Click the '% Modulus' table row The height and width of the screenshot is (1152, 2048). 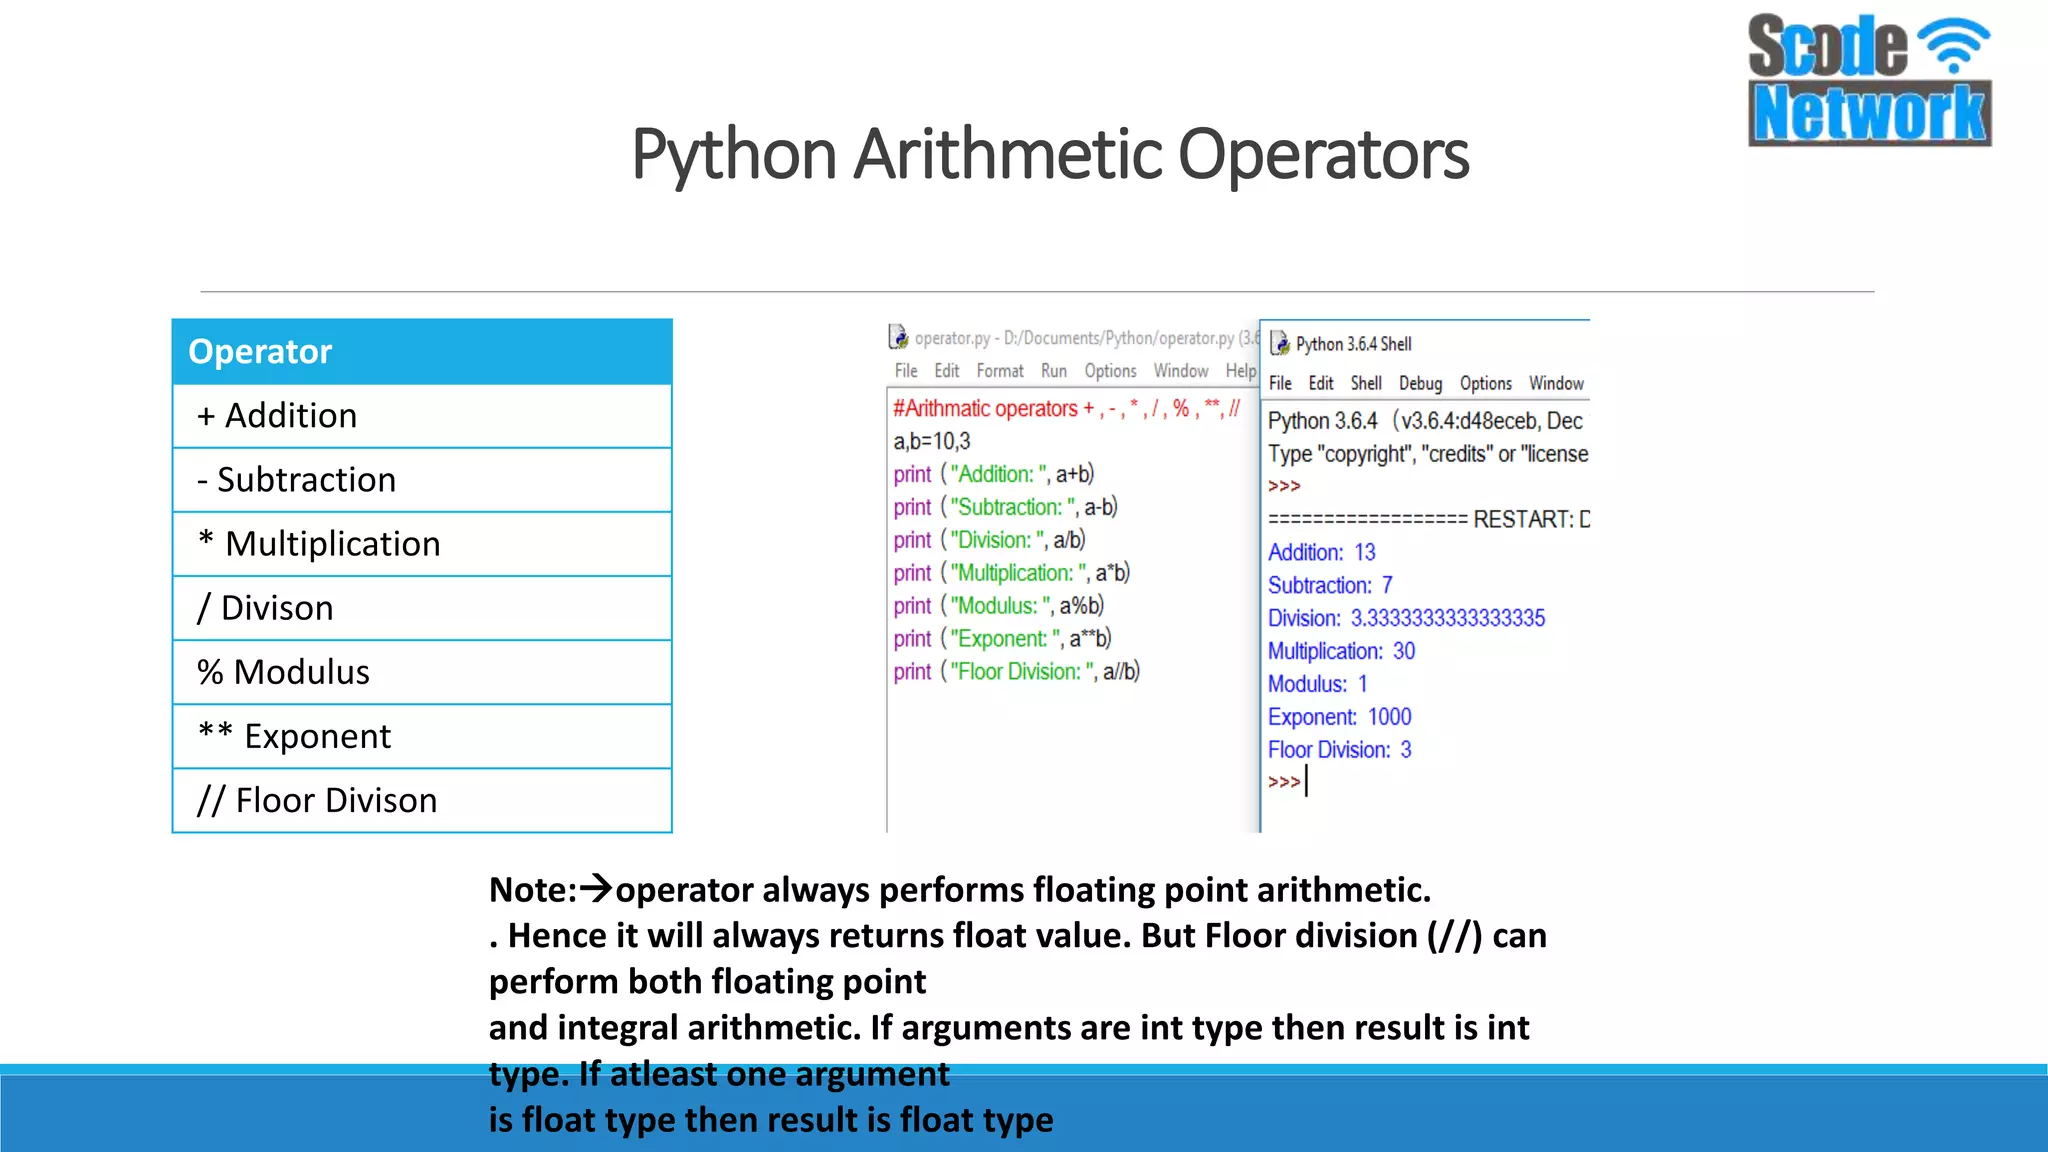(422, 672)
